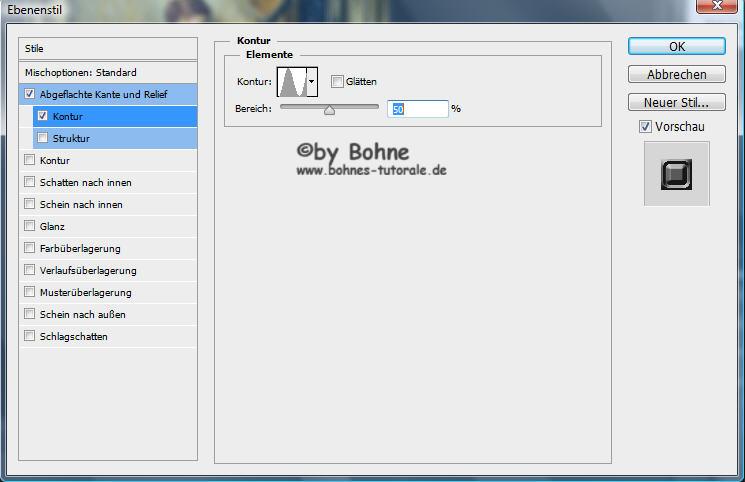
Task: Click the Bereich percentage input field
Action: [418, 109]
